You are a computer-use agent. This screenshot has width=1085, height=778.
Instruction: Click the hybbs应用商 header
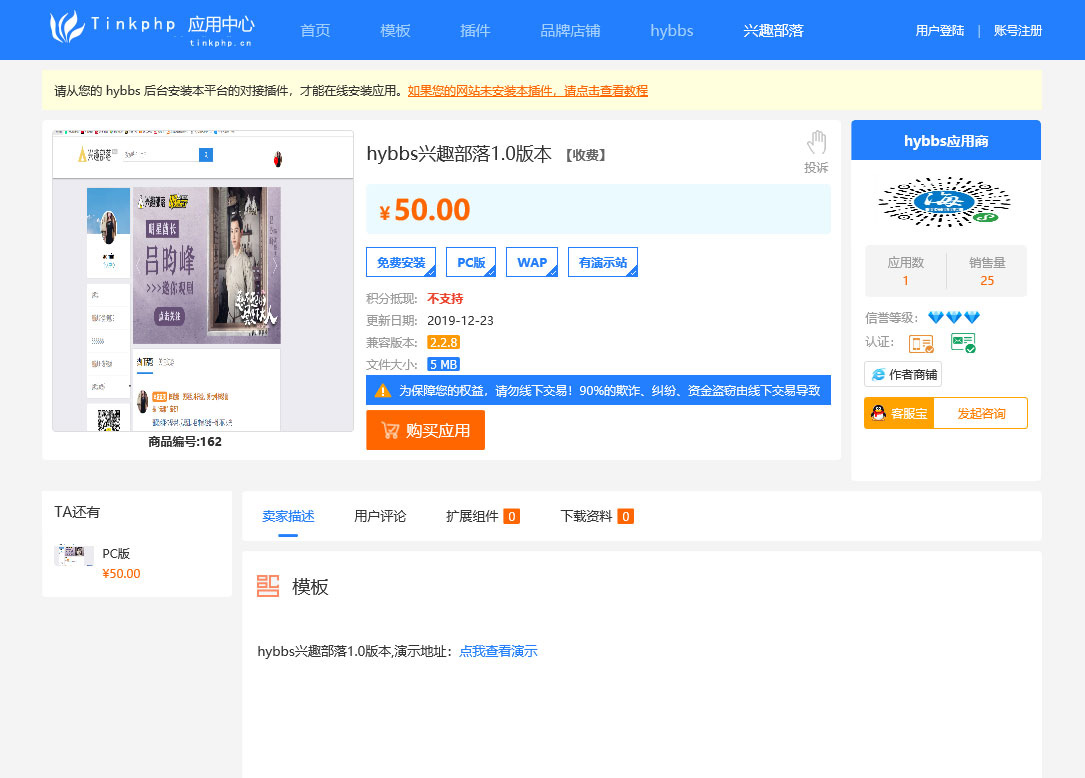(x=946, y=141)
